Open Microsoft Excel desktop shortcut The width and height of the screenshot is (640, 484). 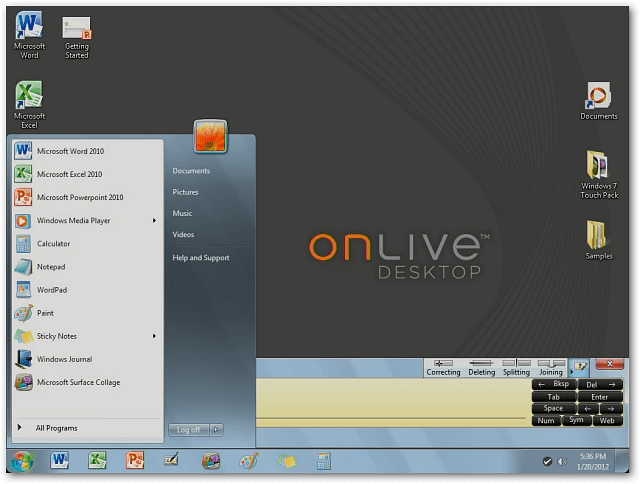[x=29, y=105]
